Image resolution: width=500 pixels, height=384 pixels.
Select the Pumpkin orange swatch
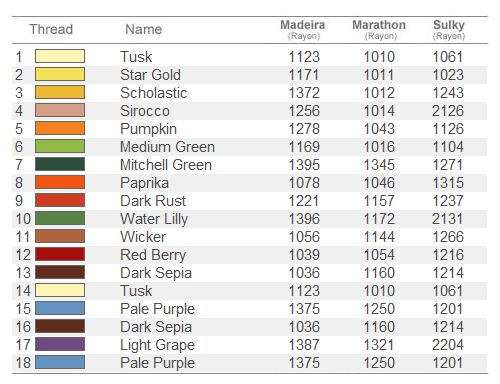[60, 128]
